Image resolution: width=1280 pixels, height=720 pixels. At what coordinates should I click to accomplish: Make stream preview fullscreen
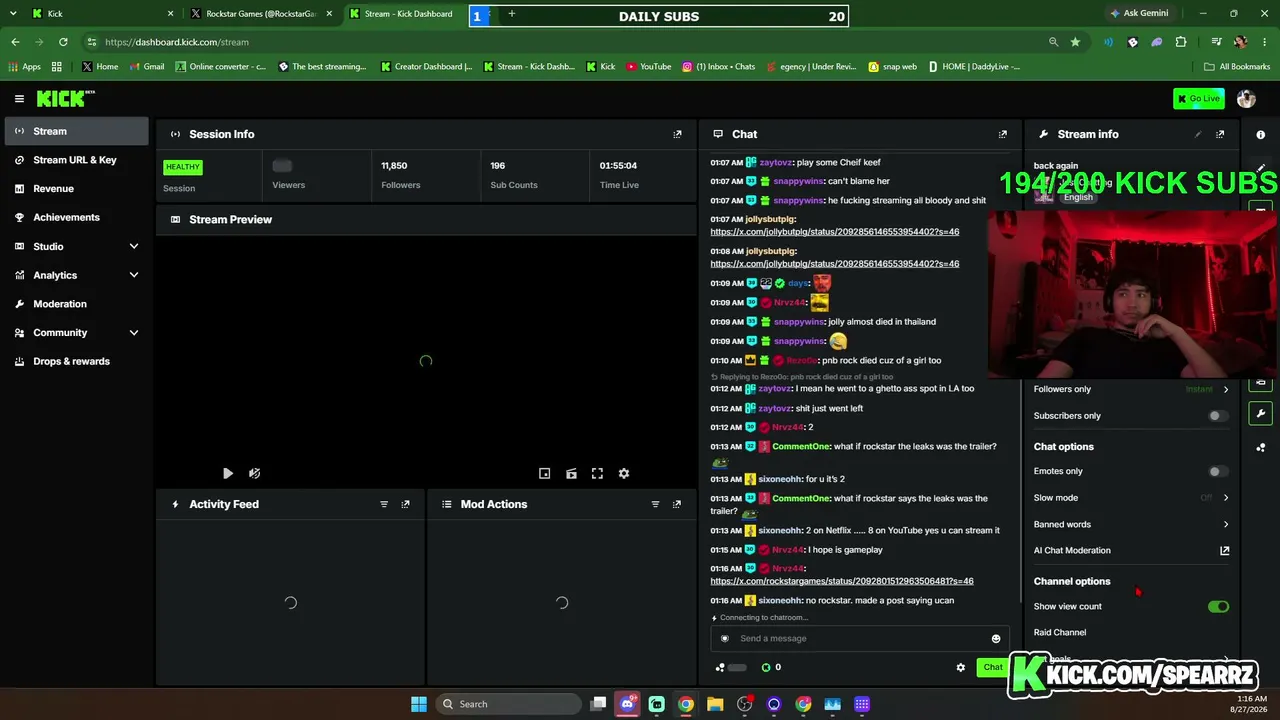click(597, 473)
